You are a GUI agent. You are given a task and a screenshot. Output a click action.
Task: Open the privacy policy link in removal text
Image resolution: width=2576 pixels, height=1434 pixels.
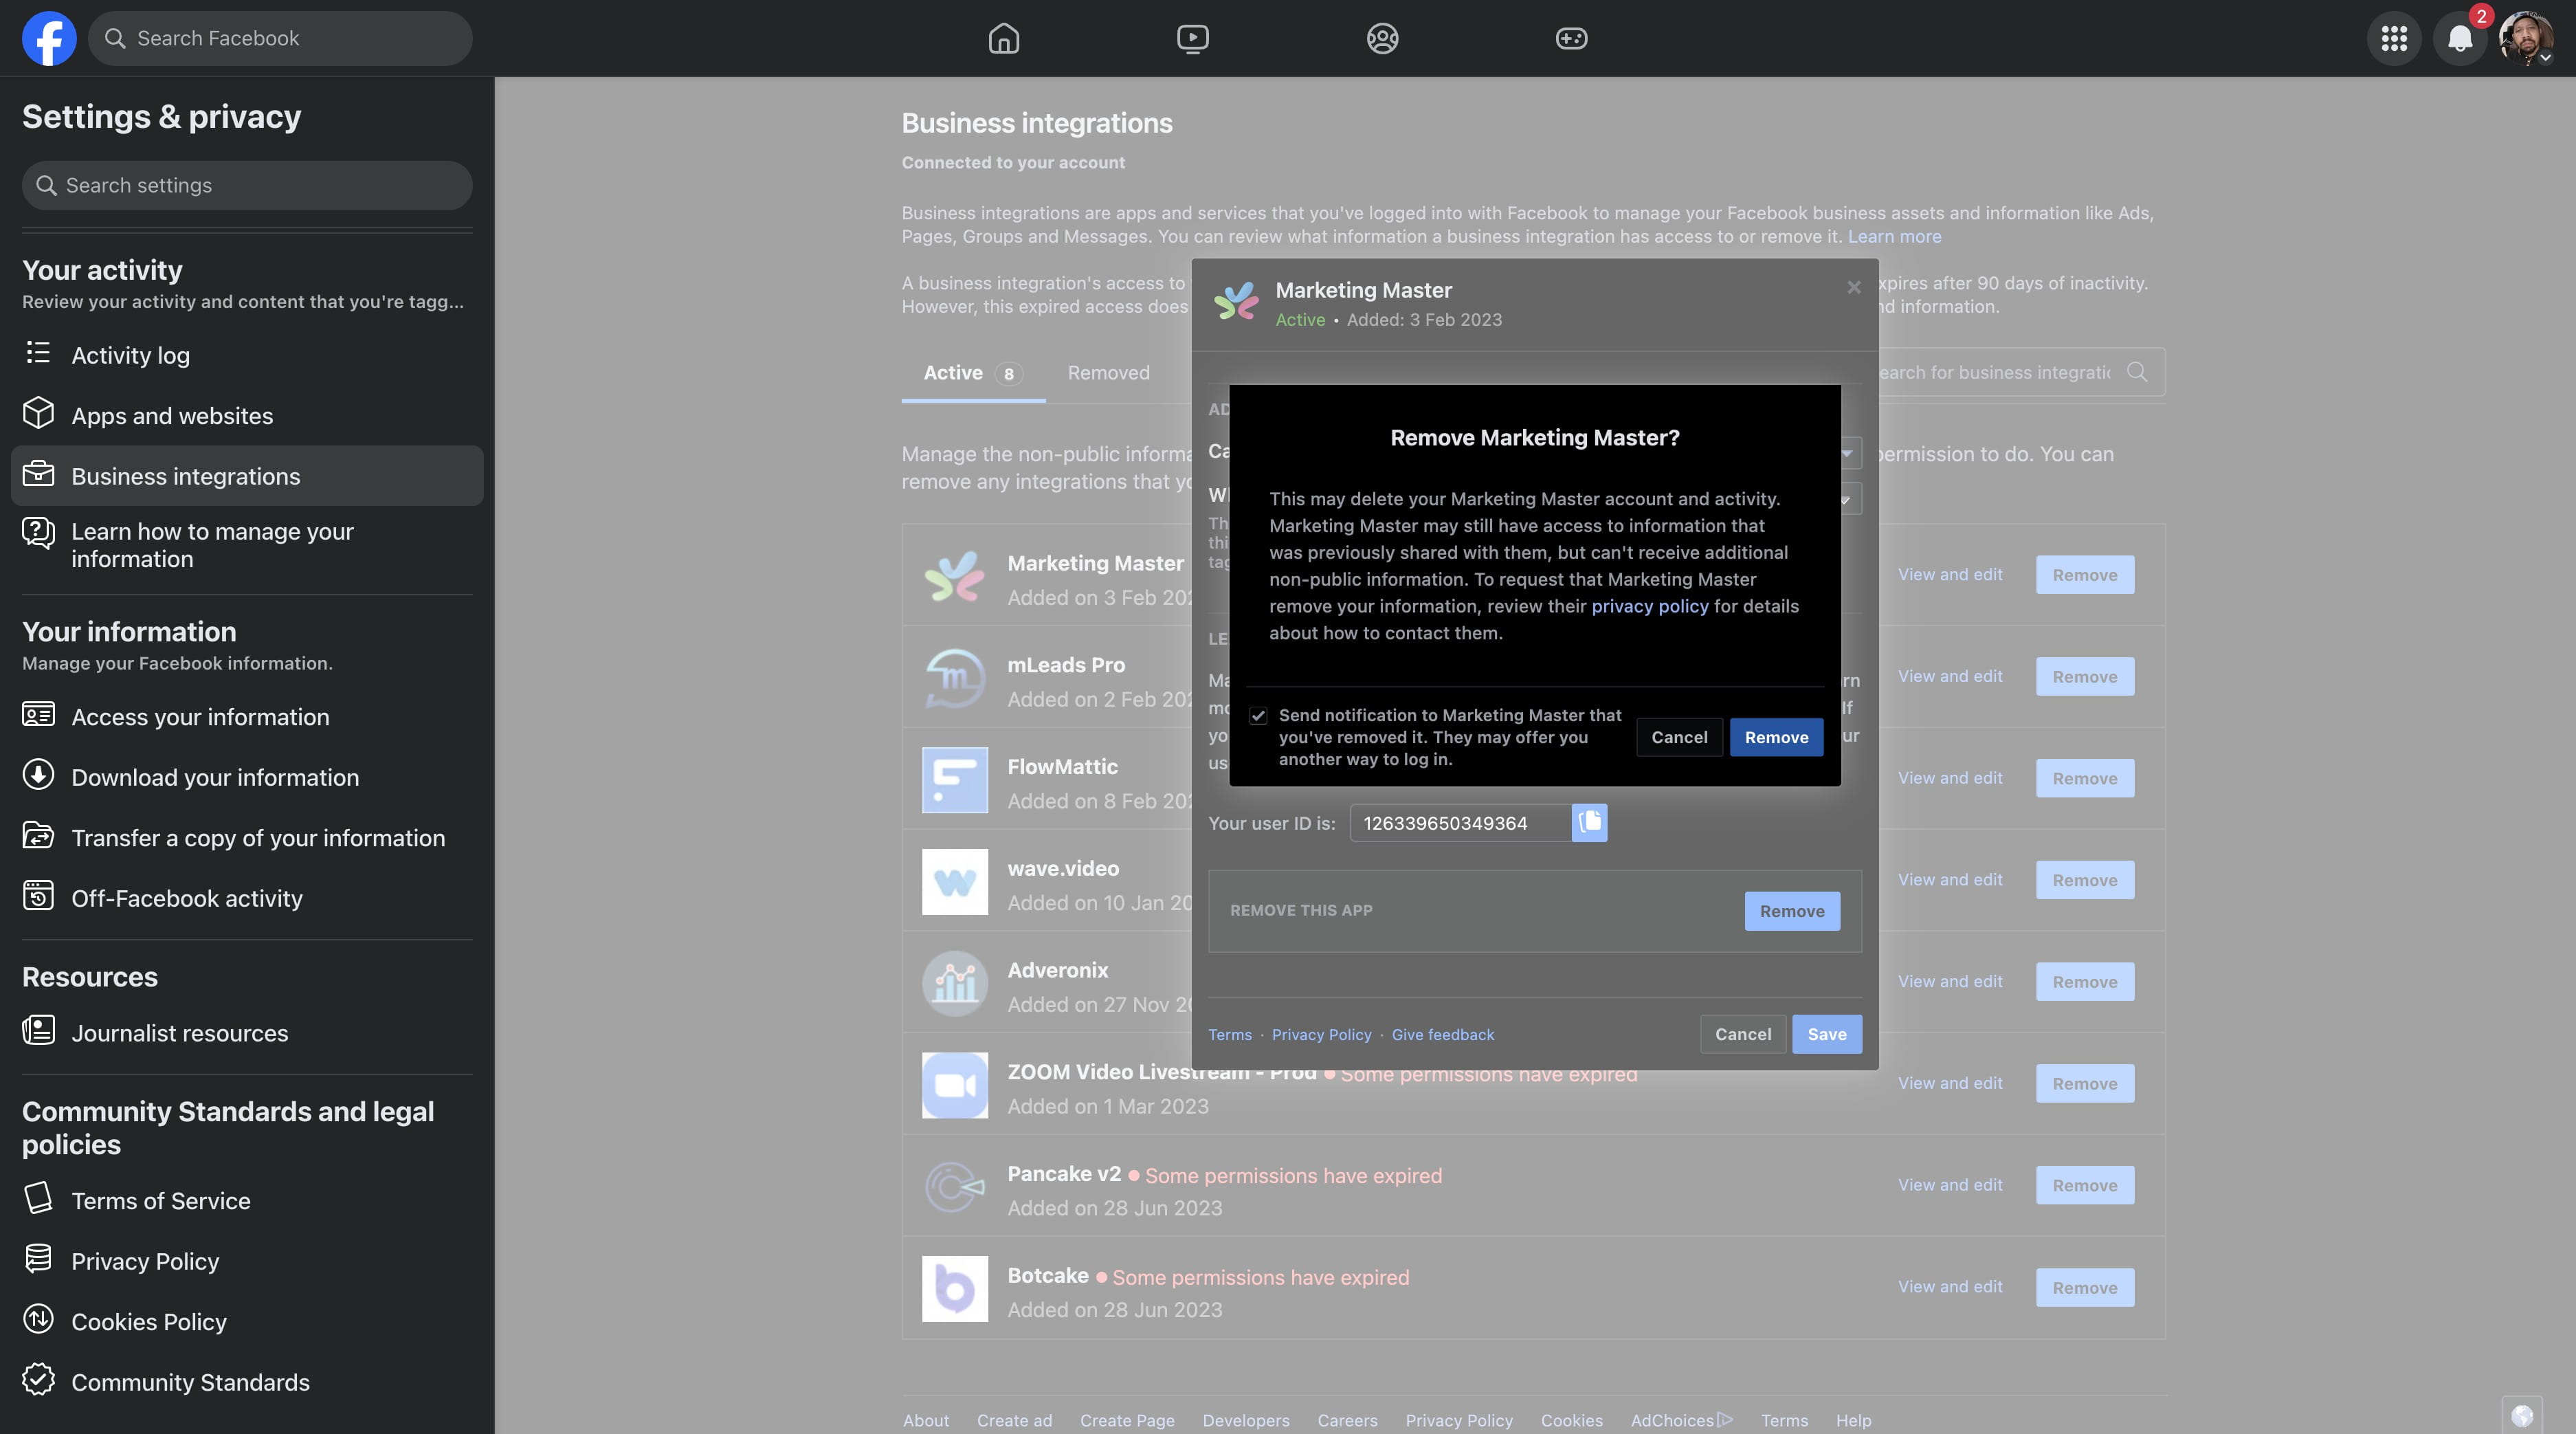(1649, 606)
